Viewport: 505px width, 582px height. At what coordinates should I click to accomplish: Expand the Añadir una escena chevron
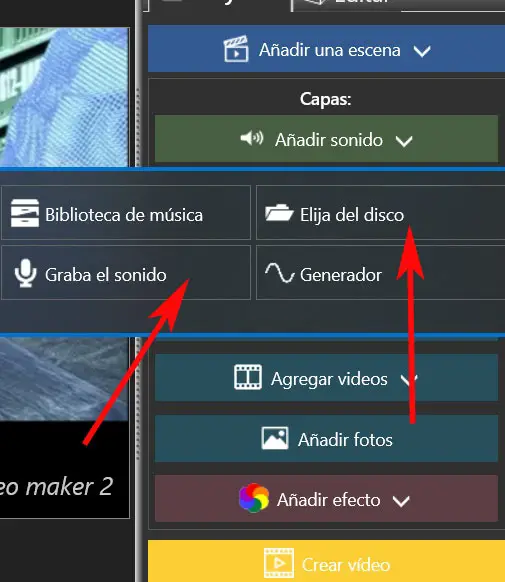(422, 51)
